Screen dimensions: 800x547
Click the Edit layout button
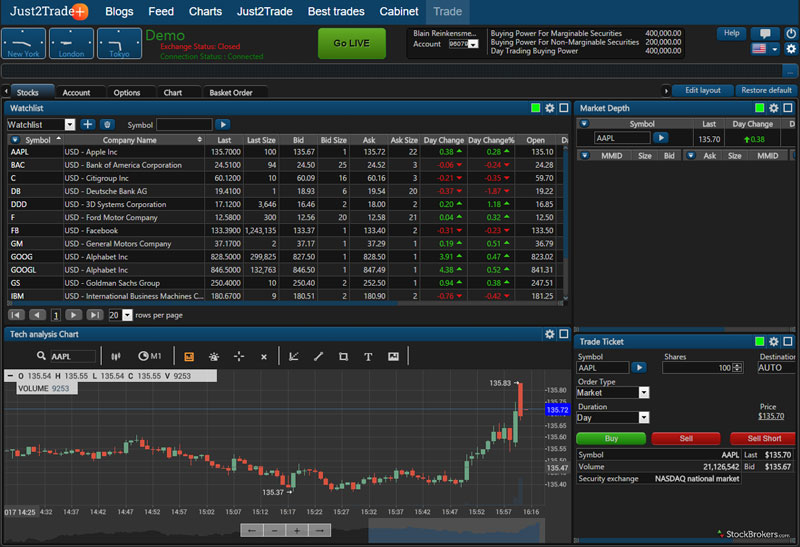[703, 90]
